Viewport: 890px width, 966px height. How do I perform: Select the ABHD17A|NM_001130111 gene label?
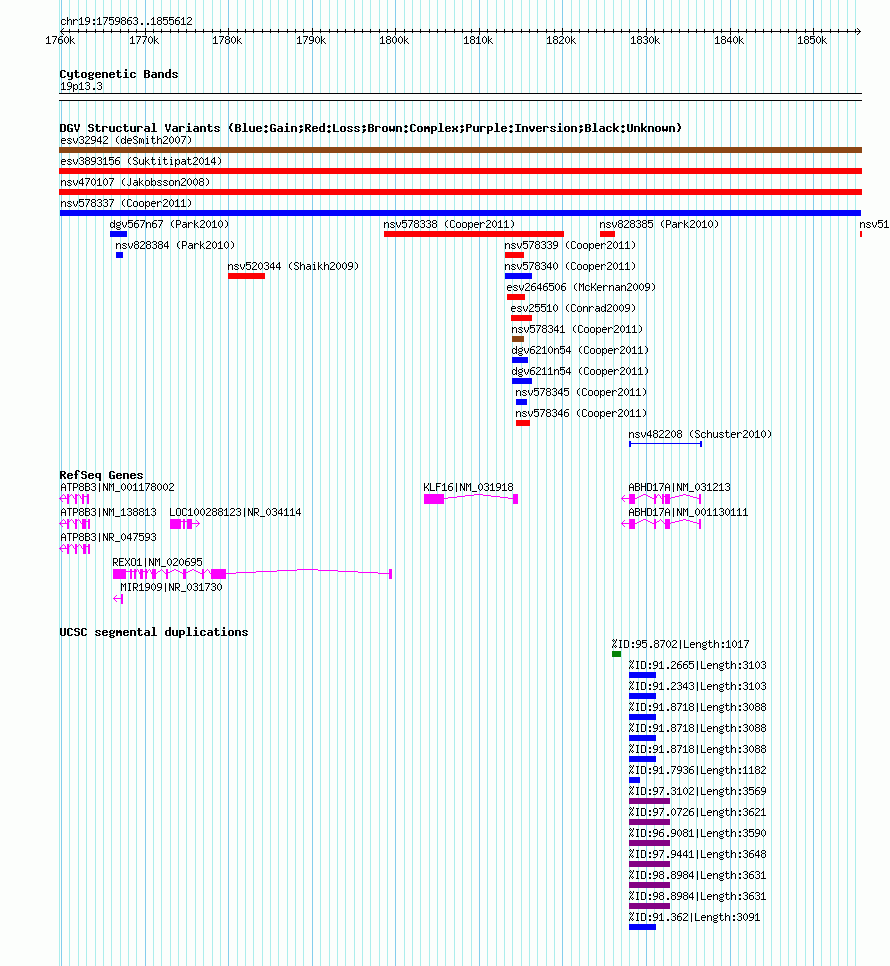pyautogui.click(x=688, y=513)
